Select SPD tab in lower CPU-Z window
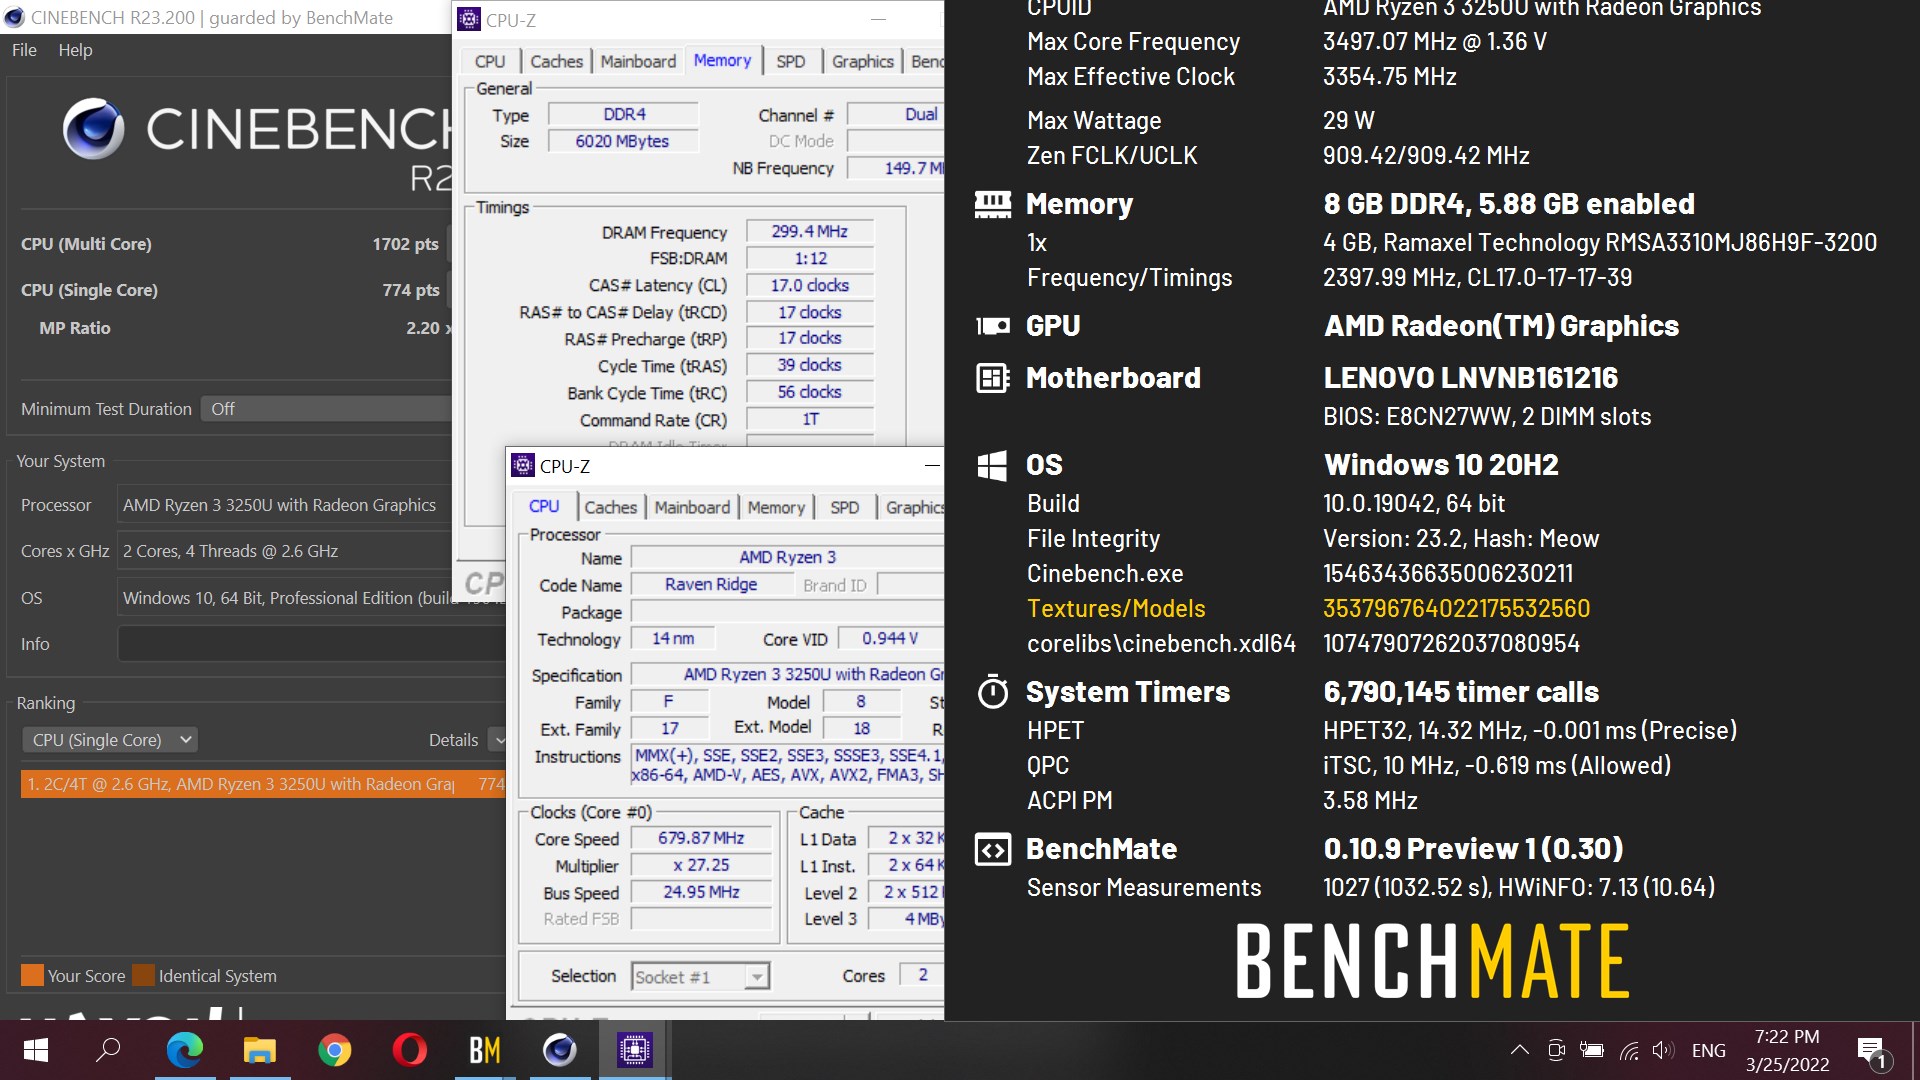The width and height of the screenshot is (1920, 1080). click(x=844, y=507)
